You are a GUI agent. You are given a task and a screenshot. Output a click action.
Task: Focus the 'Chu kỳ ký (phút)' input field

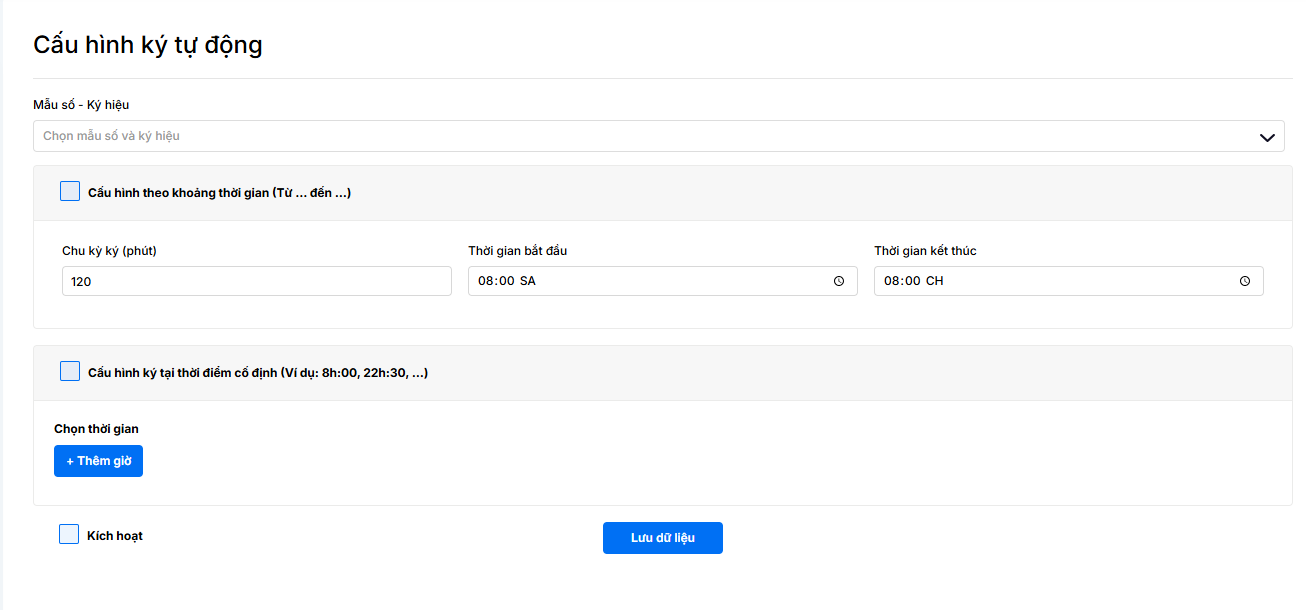pos(256,281)
